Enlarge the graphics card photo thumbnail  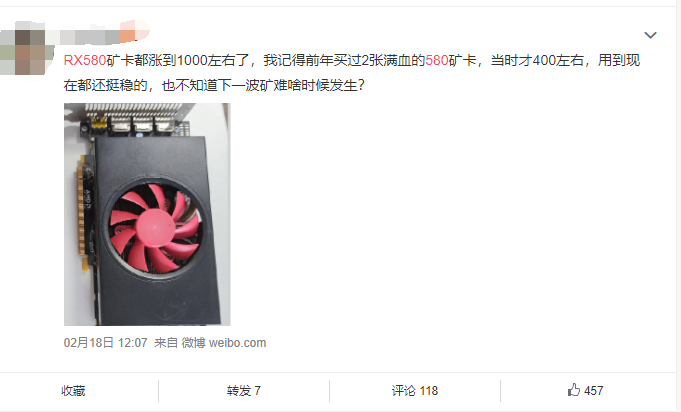point(147,214)
